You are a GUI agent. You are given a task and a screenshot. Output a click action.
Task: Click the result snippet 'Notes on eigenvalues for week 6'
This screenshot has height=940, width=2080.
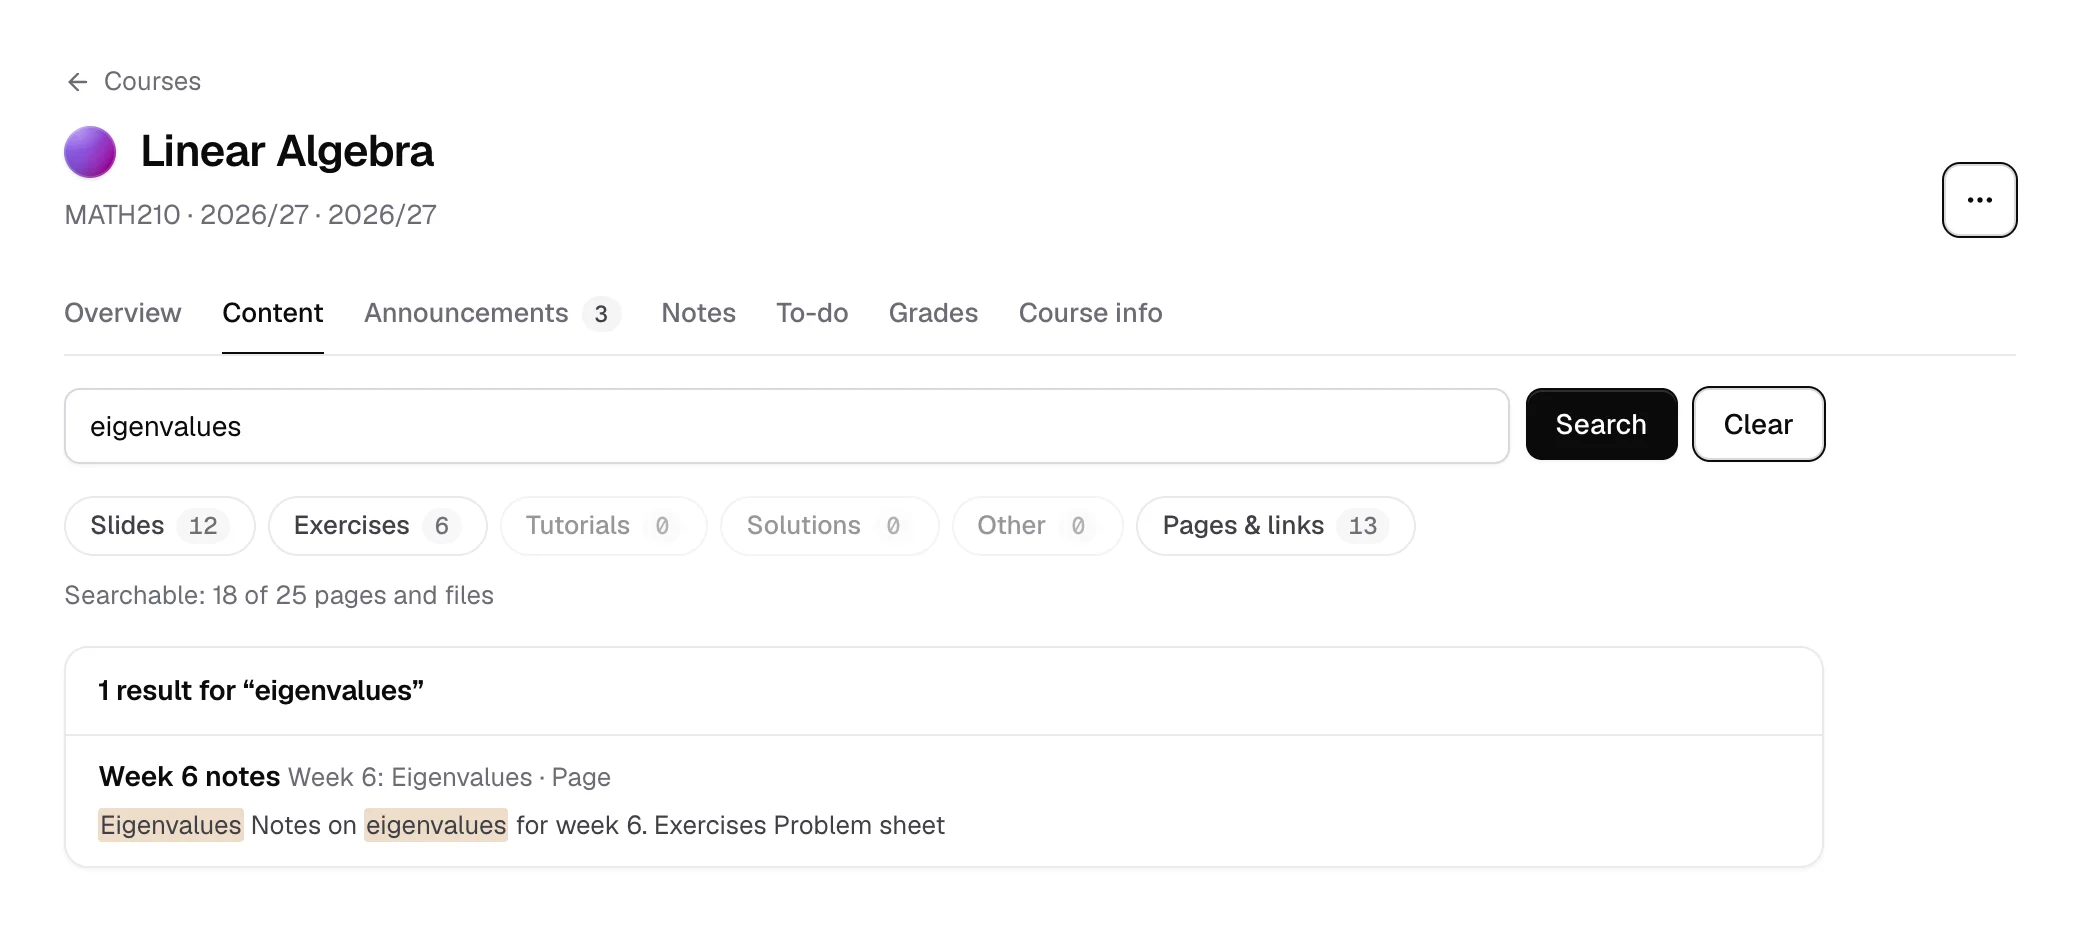point(448,826)
